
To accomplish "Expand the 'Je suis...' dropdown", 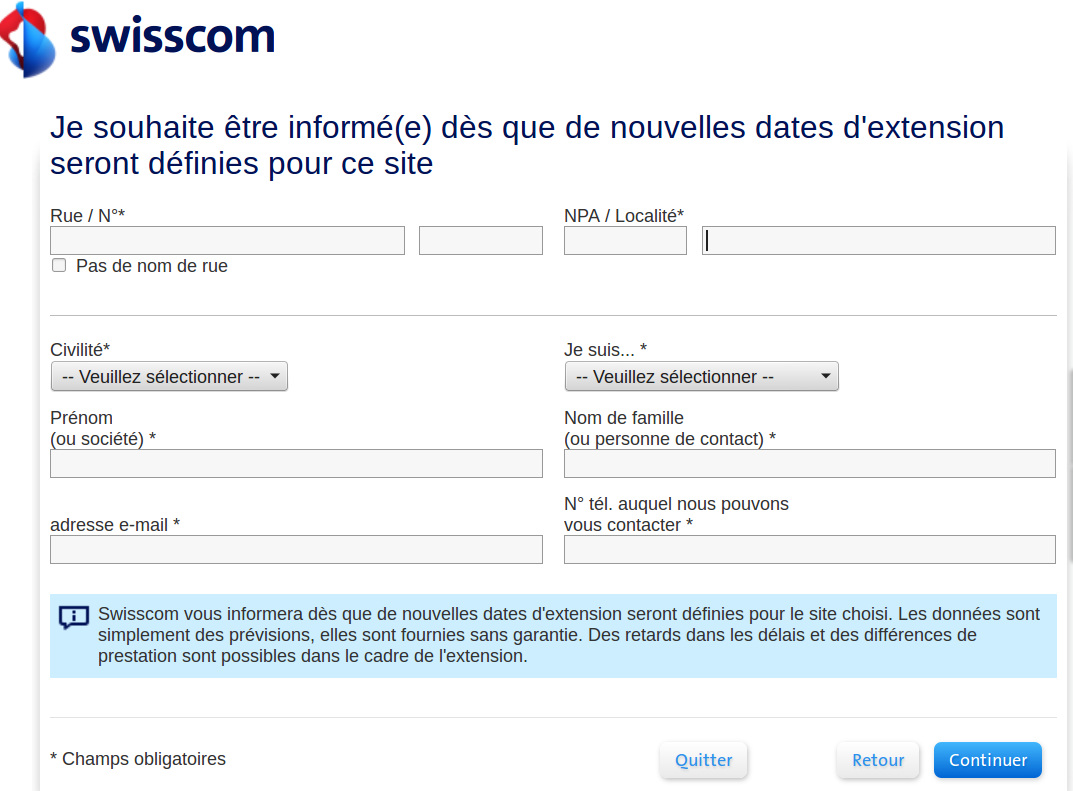I will tap(701, 377).
